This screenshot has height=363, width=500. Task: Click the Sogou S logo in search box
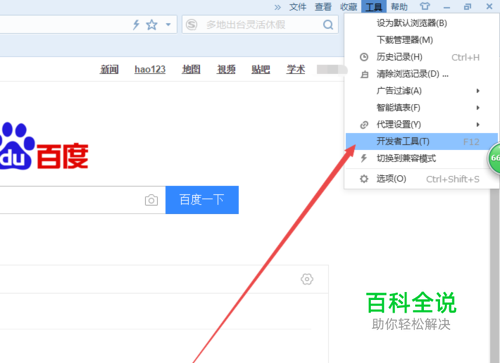coord(191,24)
